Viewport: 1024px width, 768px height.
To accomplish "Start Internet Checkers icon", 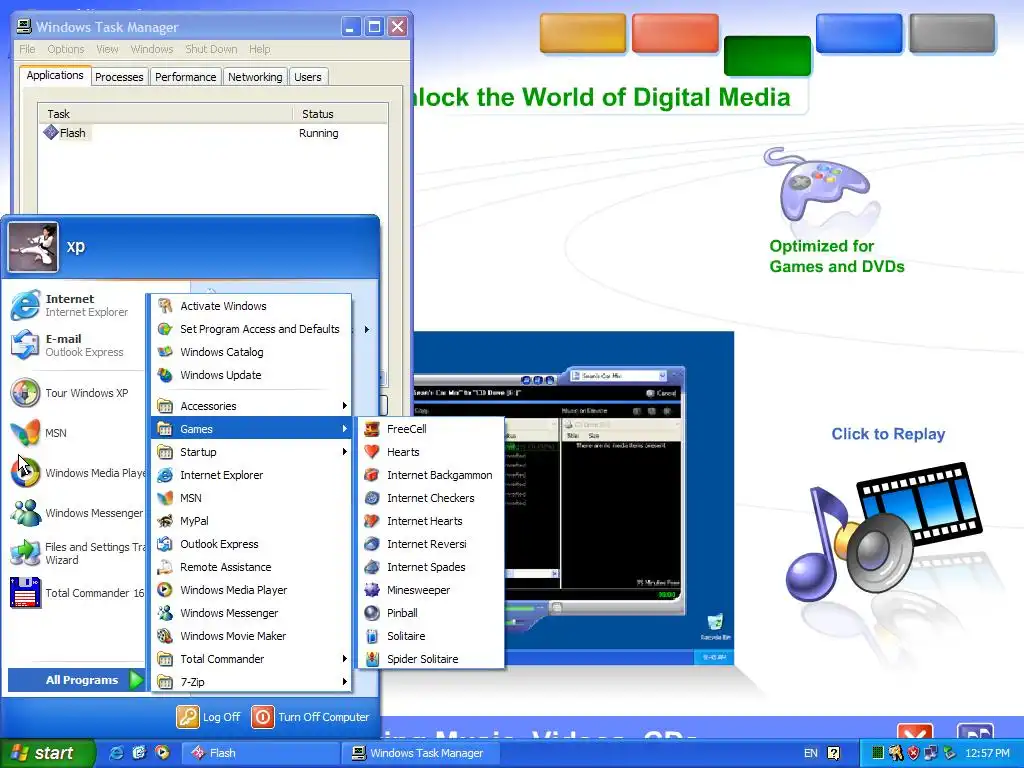I will tap(372, 498).
